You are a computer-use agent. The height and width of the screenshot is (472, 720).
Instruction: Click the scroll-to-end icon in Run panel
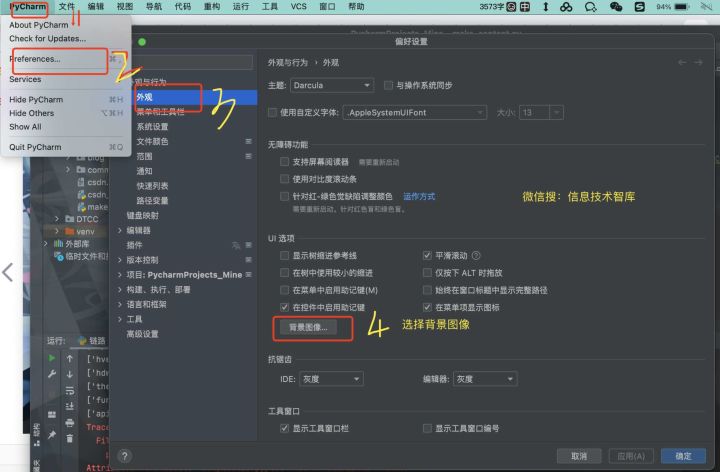[69, 406]
